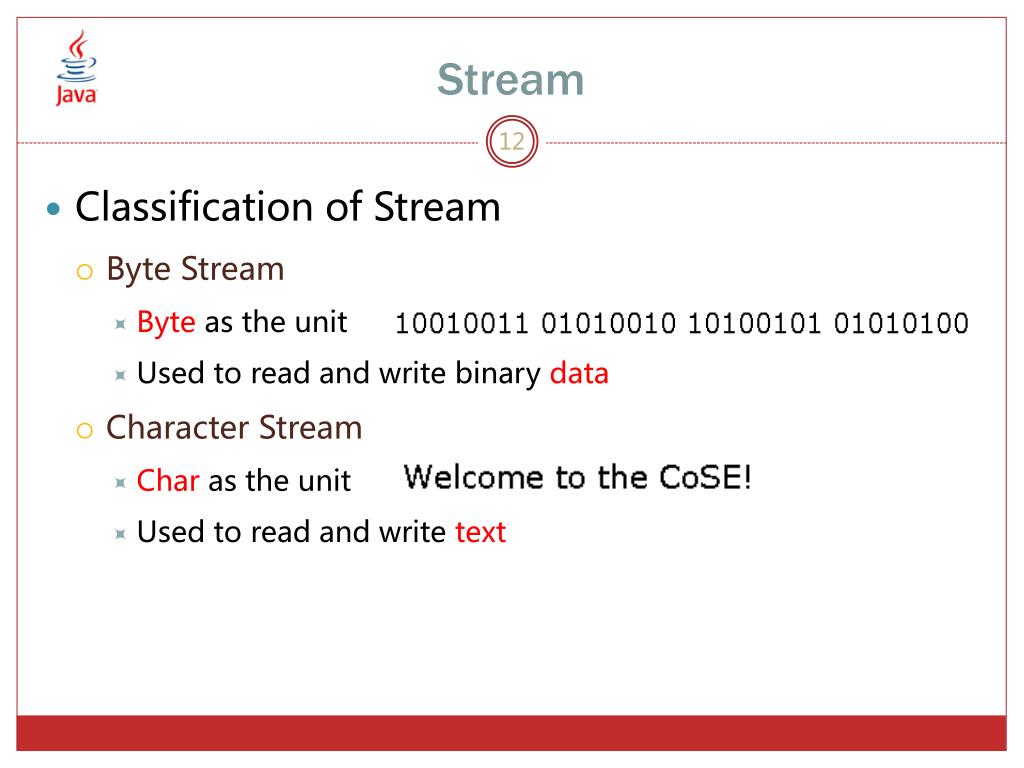This screenshot has width=1024, height=768.
Task: Click the star bullet before binary data line
Action: [120, 375]
